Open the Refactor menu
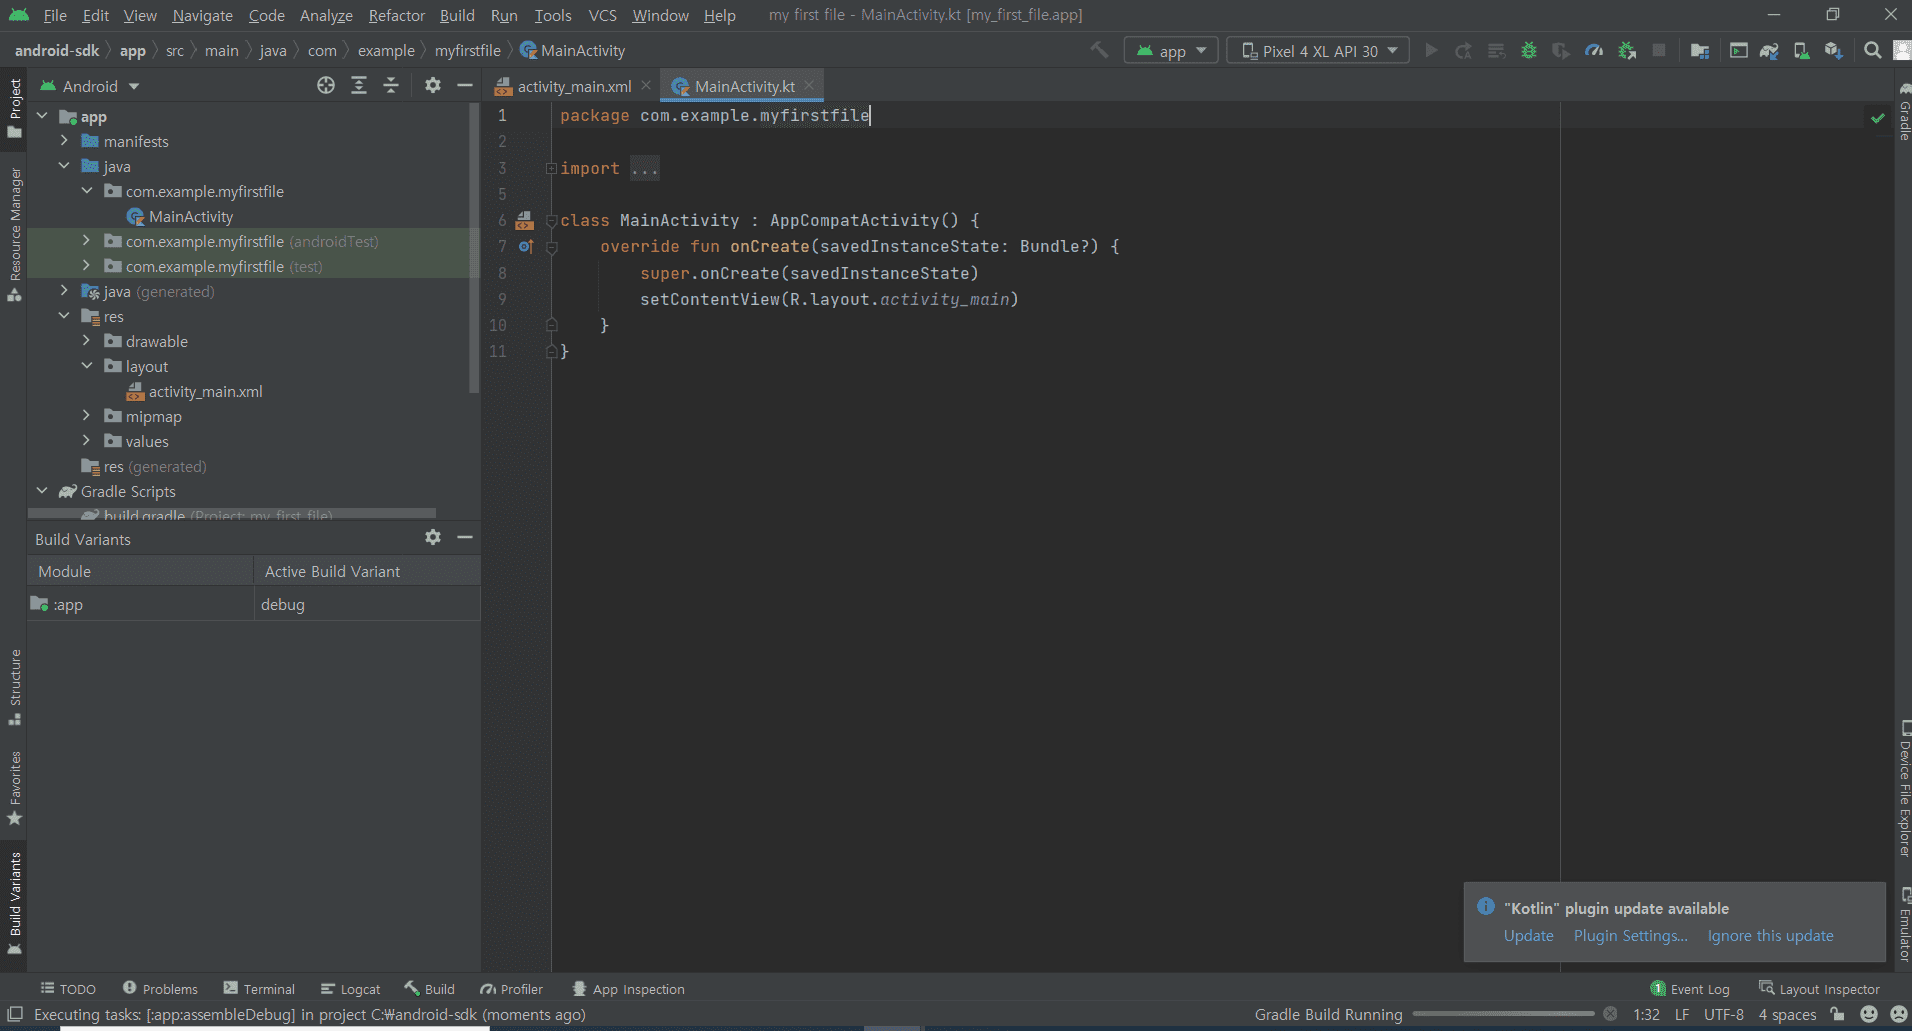This screenshot has height=1031, width=1912. pyautogui.click(x=396, y=15)
